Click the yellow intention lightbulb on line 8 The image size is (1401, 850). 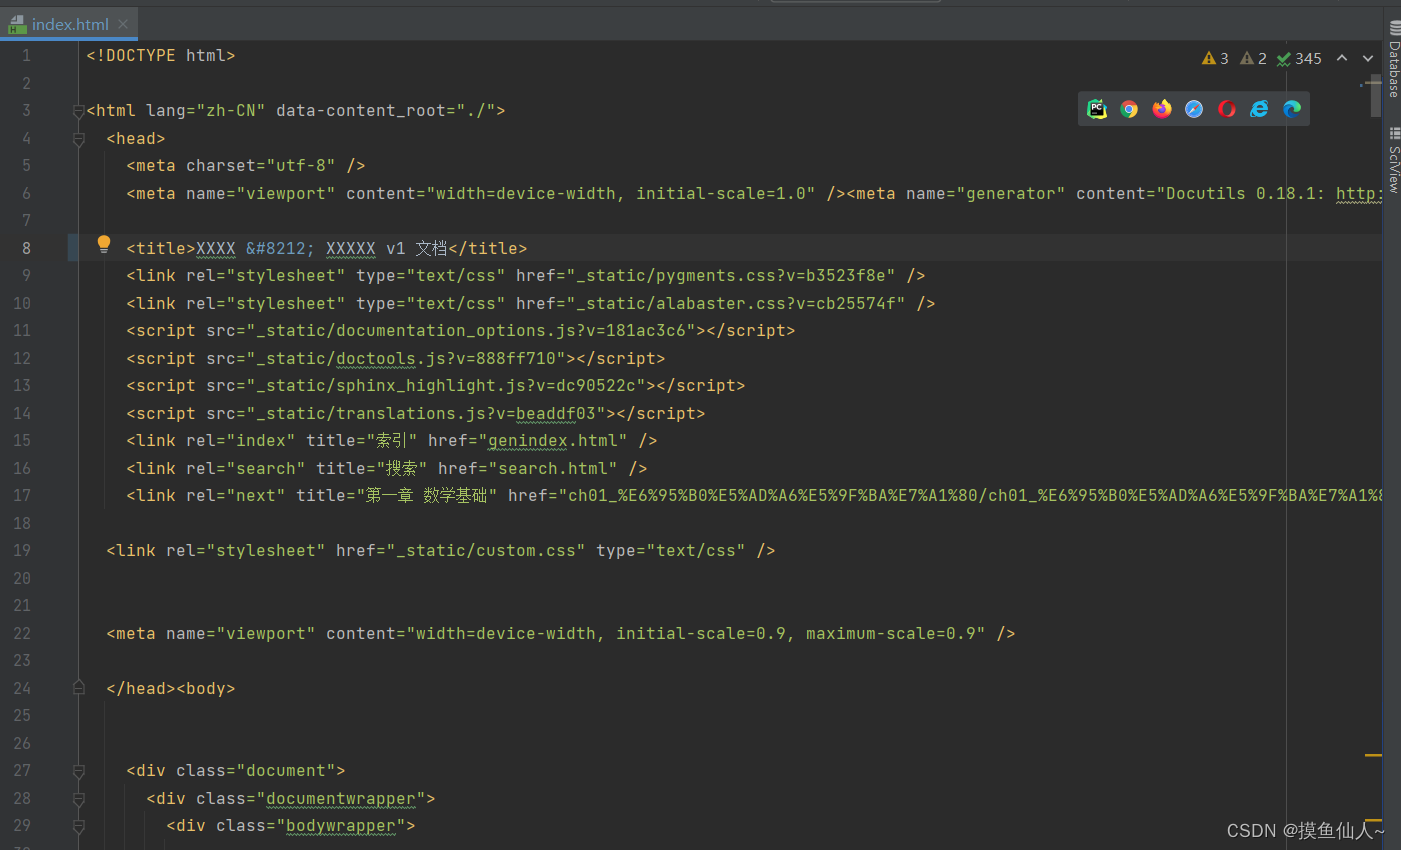104,244
